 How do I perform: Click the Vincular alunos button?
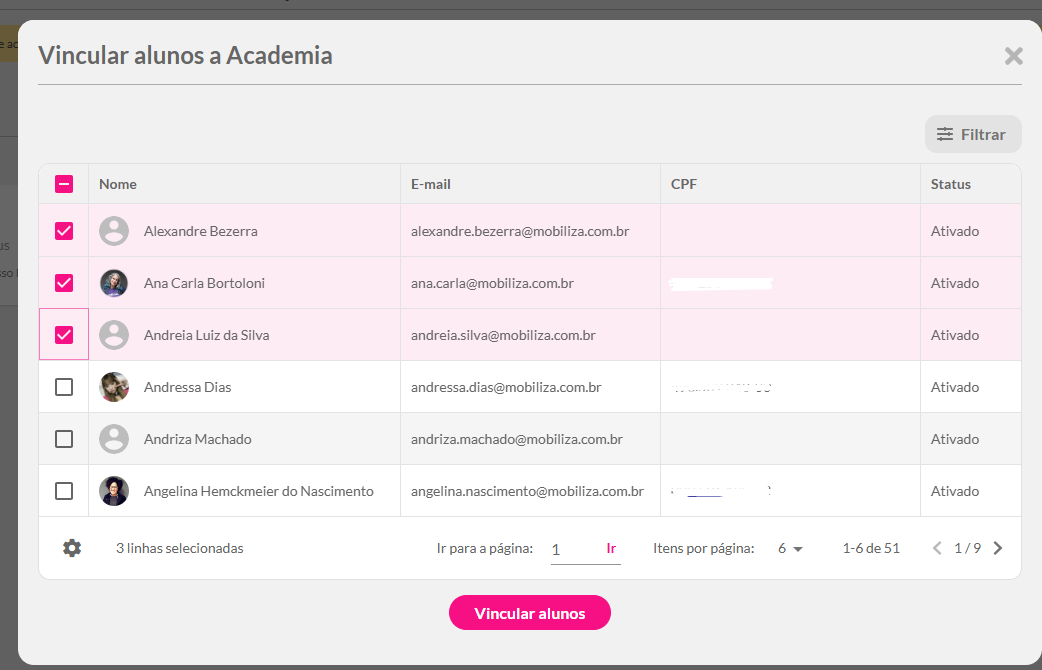(x=529, y=613)
